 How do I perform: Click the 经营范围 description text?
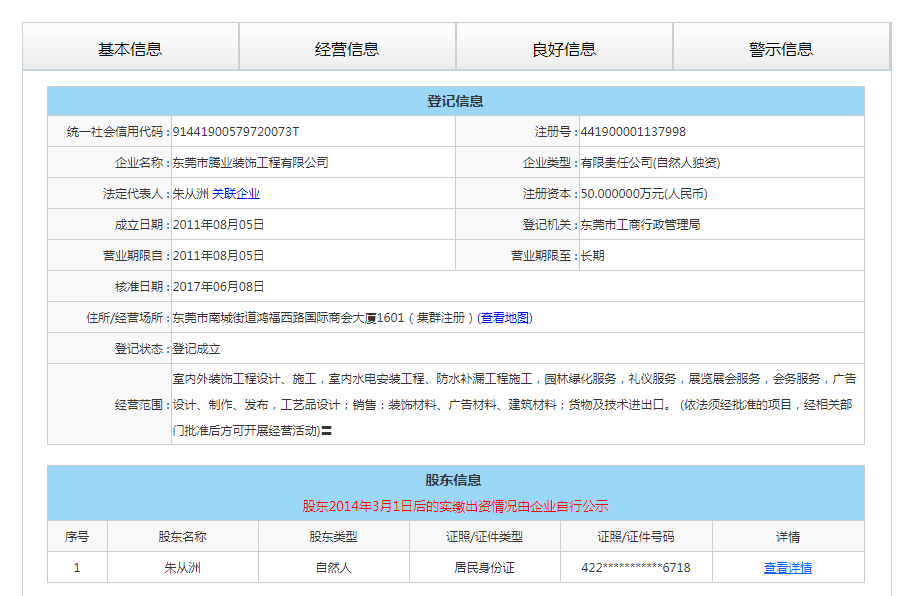[514, 404]
